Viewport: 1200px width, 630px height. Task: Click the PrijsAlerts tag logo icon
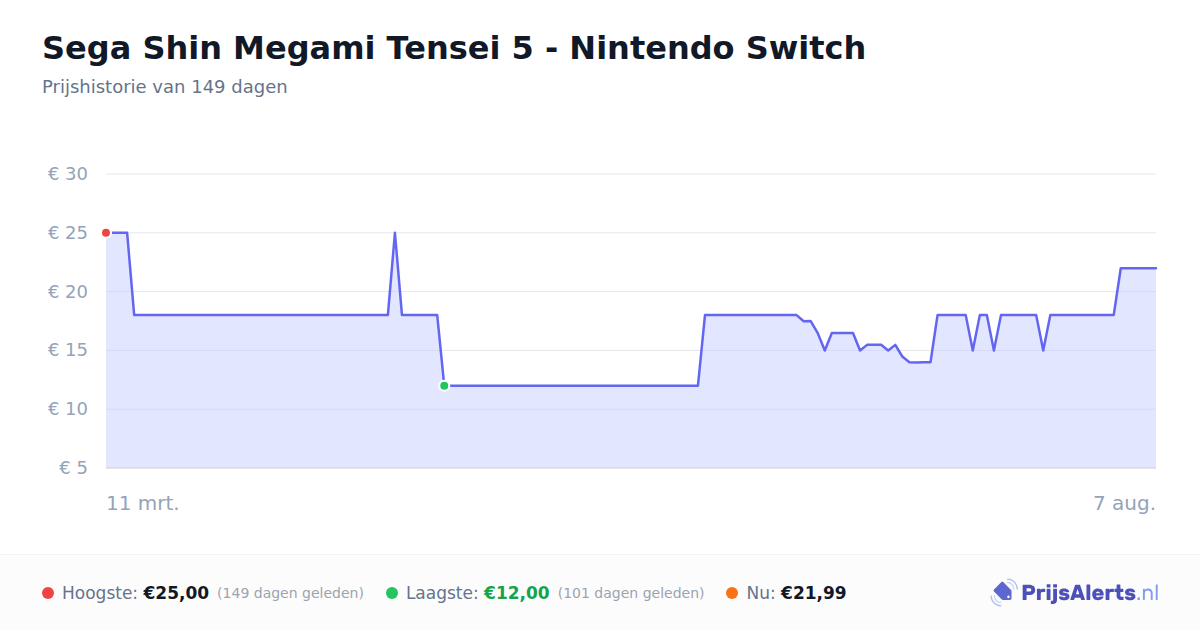pyautogui.click(x=1004, y=593)
